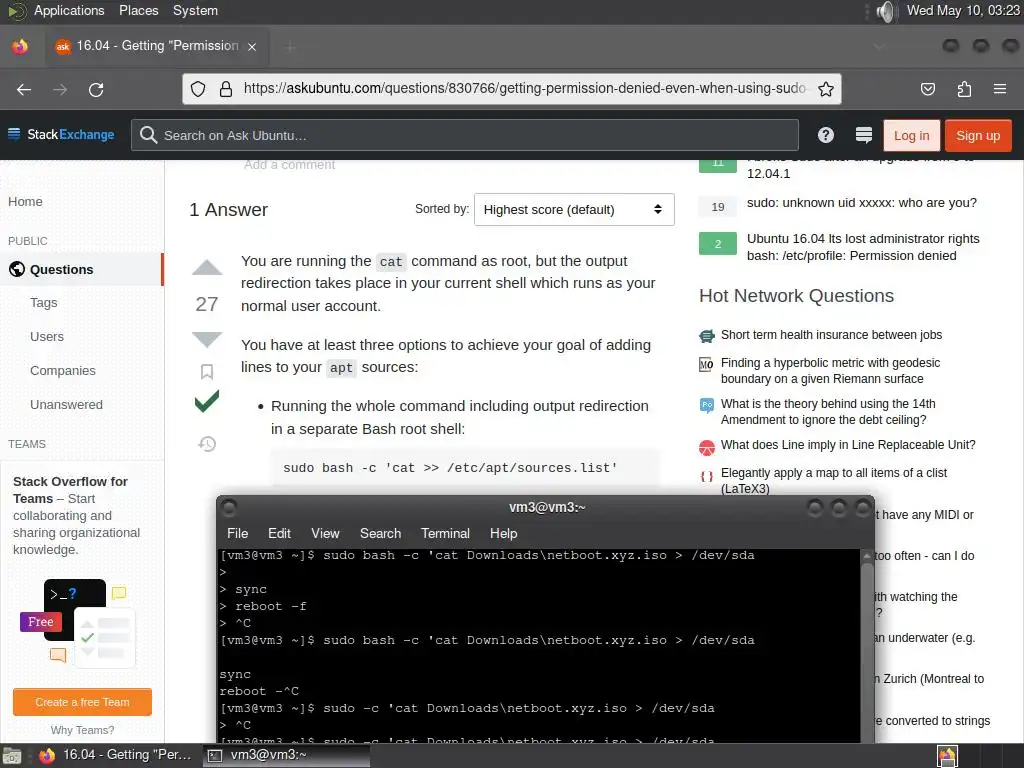Image resolution: width=1024 pixels, height=768 pixels.
Task: Click the Stack Exchange help question-mark icon
Action: (825, 135)
